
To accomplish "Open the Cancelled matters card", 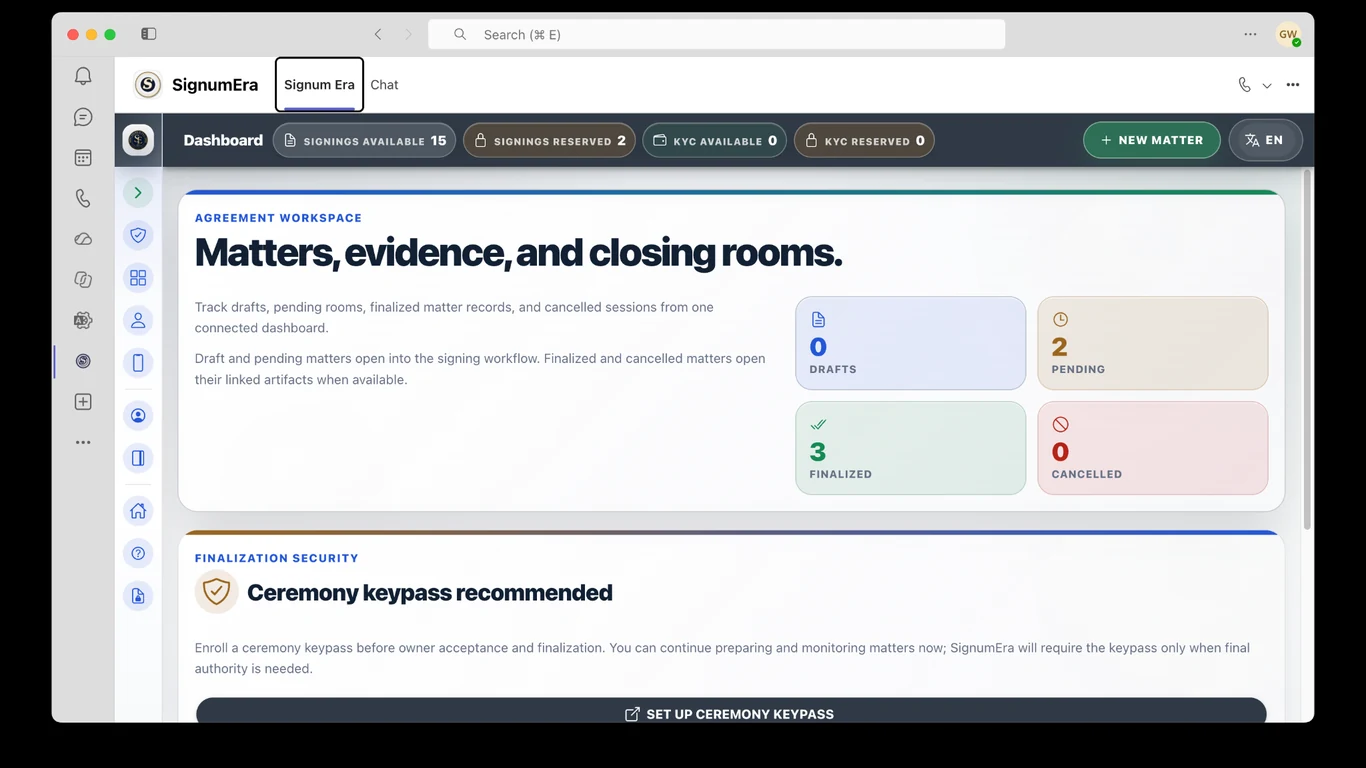I will pos(1153,448).
